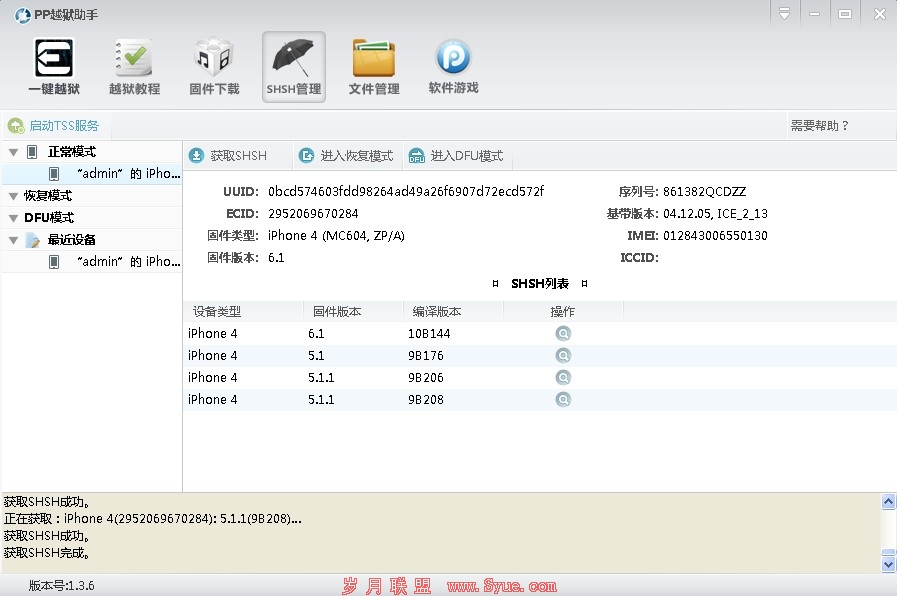
Task: Expand the DFU模式 tree node
Action: [x=13, y=218]
